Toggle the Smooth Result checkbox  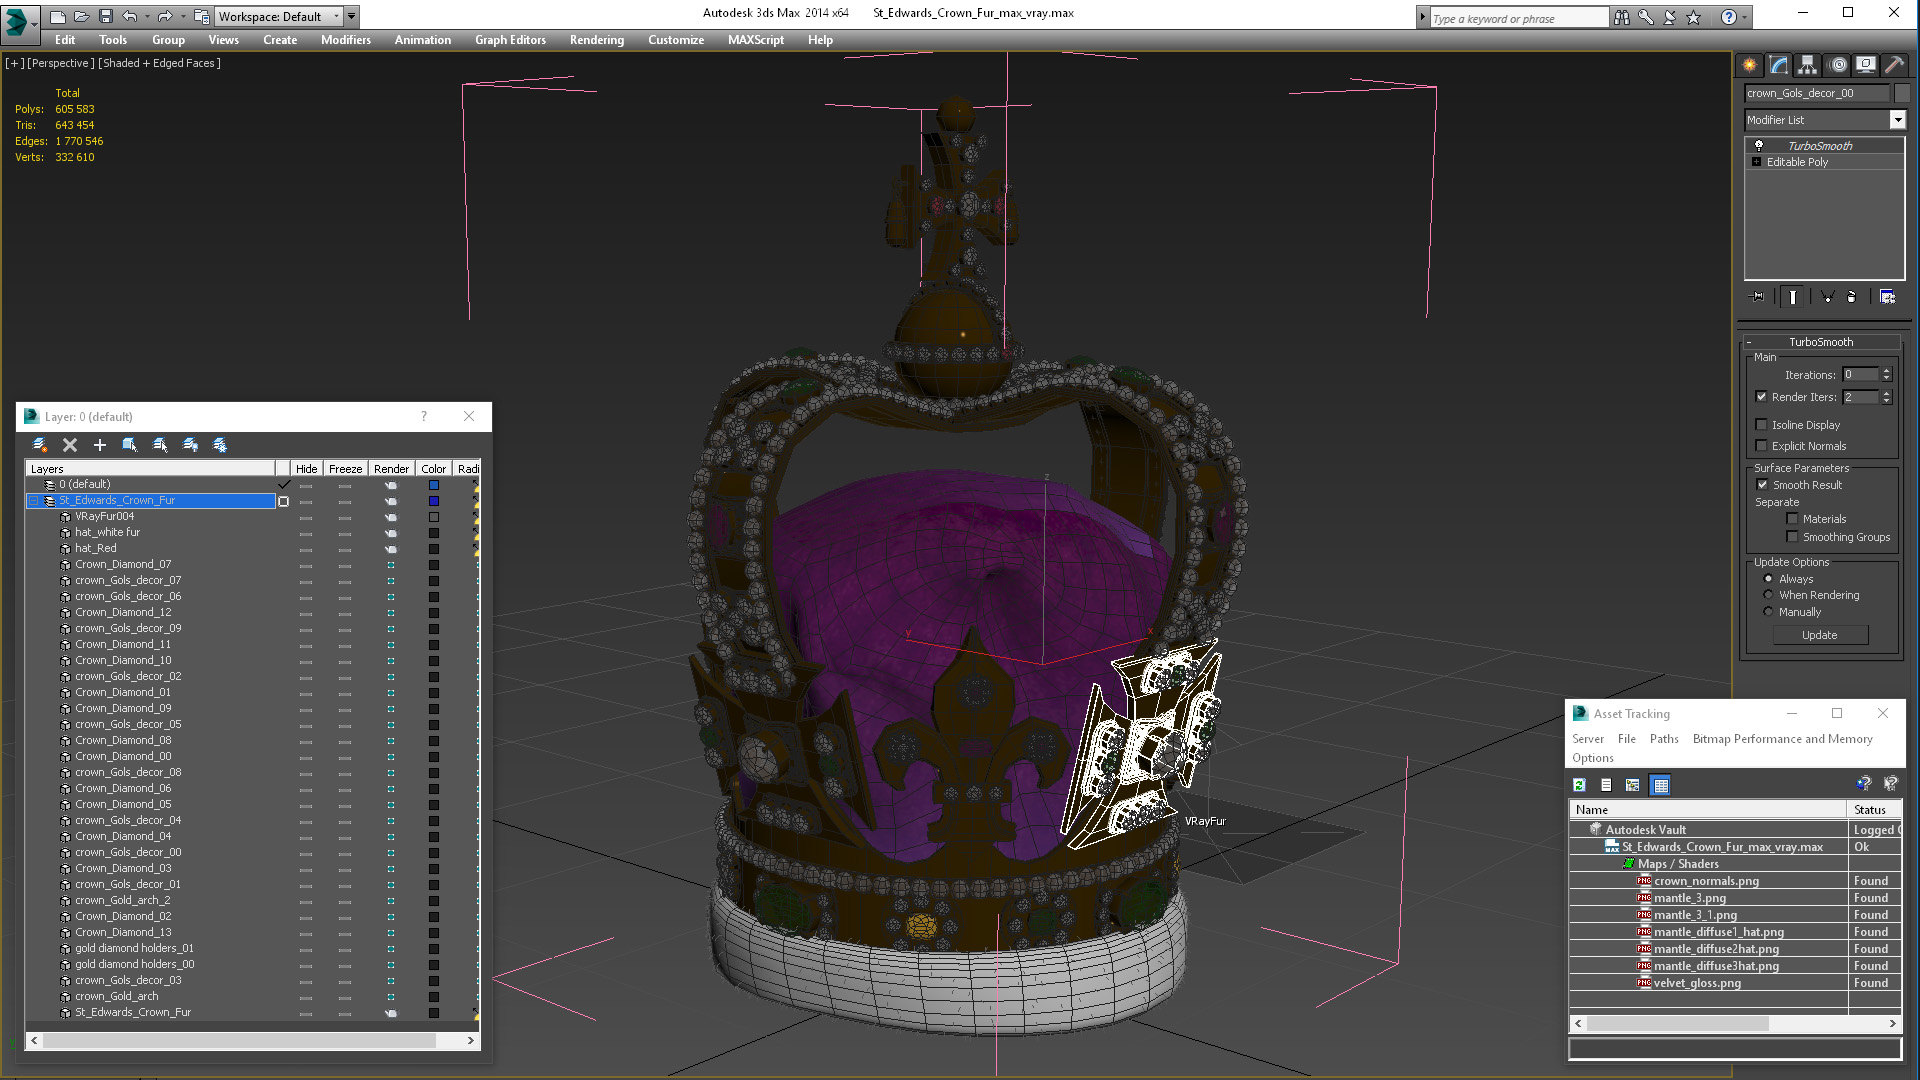[1762, 485]
